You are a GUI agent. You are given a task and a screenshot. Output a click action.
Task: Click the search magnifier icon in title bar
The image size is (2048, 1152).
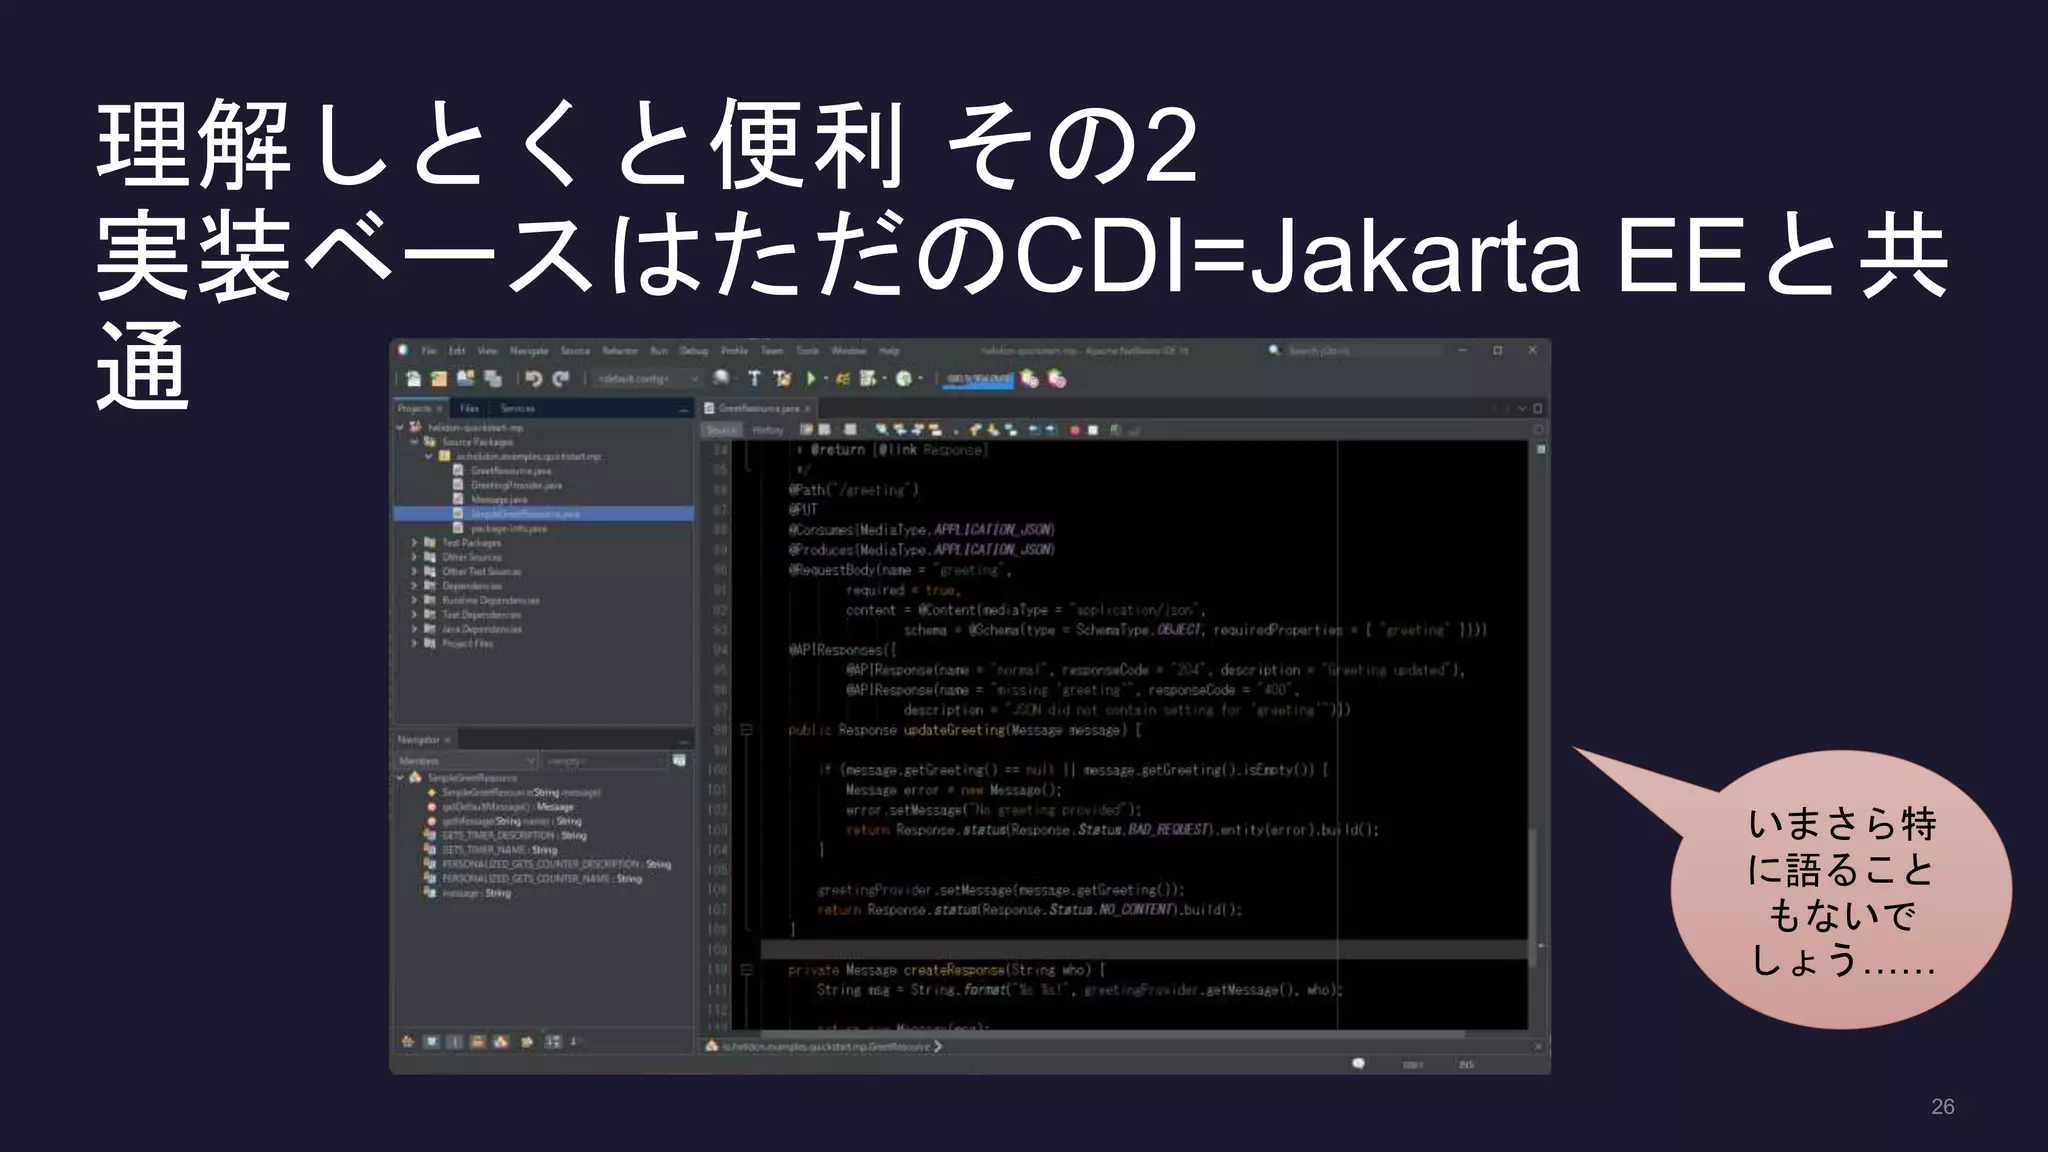pyautogui.click(x=1274, y=351)
